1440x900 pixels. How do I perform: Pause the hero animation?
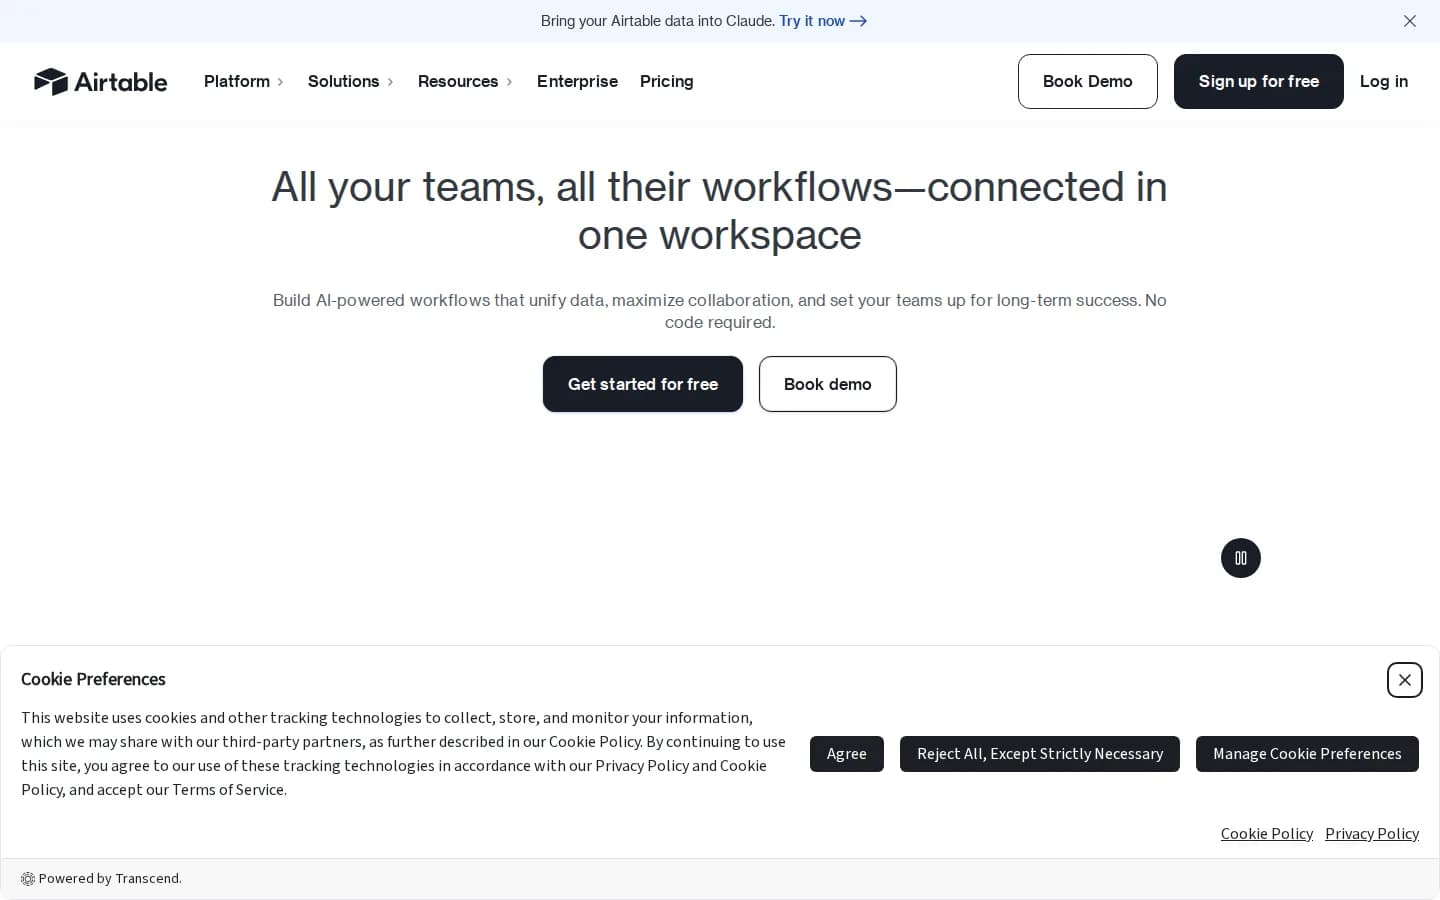1241,558
